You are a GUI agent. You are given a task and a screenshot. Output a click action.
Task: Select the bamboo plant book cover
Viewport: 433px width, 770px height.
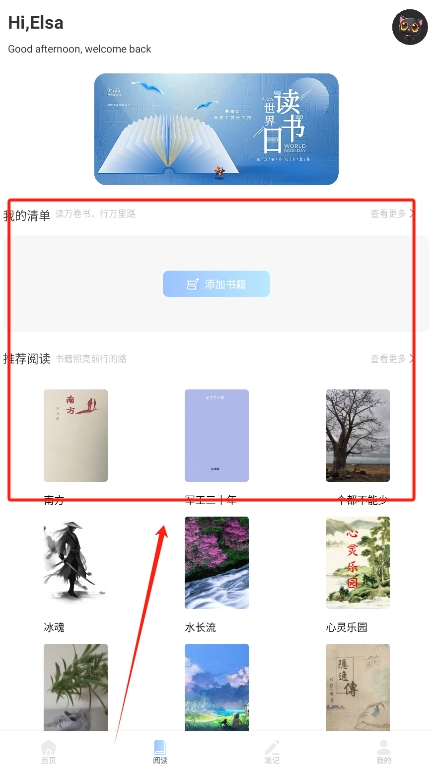click(x=76, y=688)
